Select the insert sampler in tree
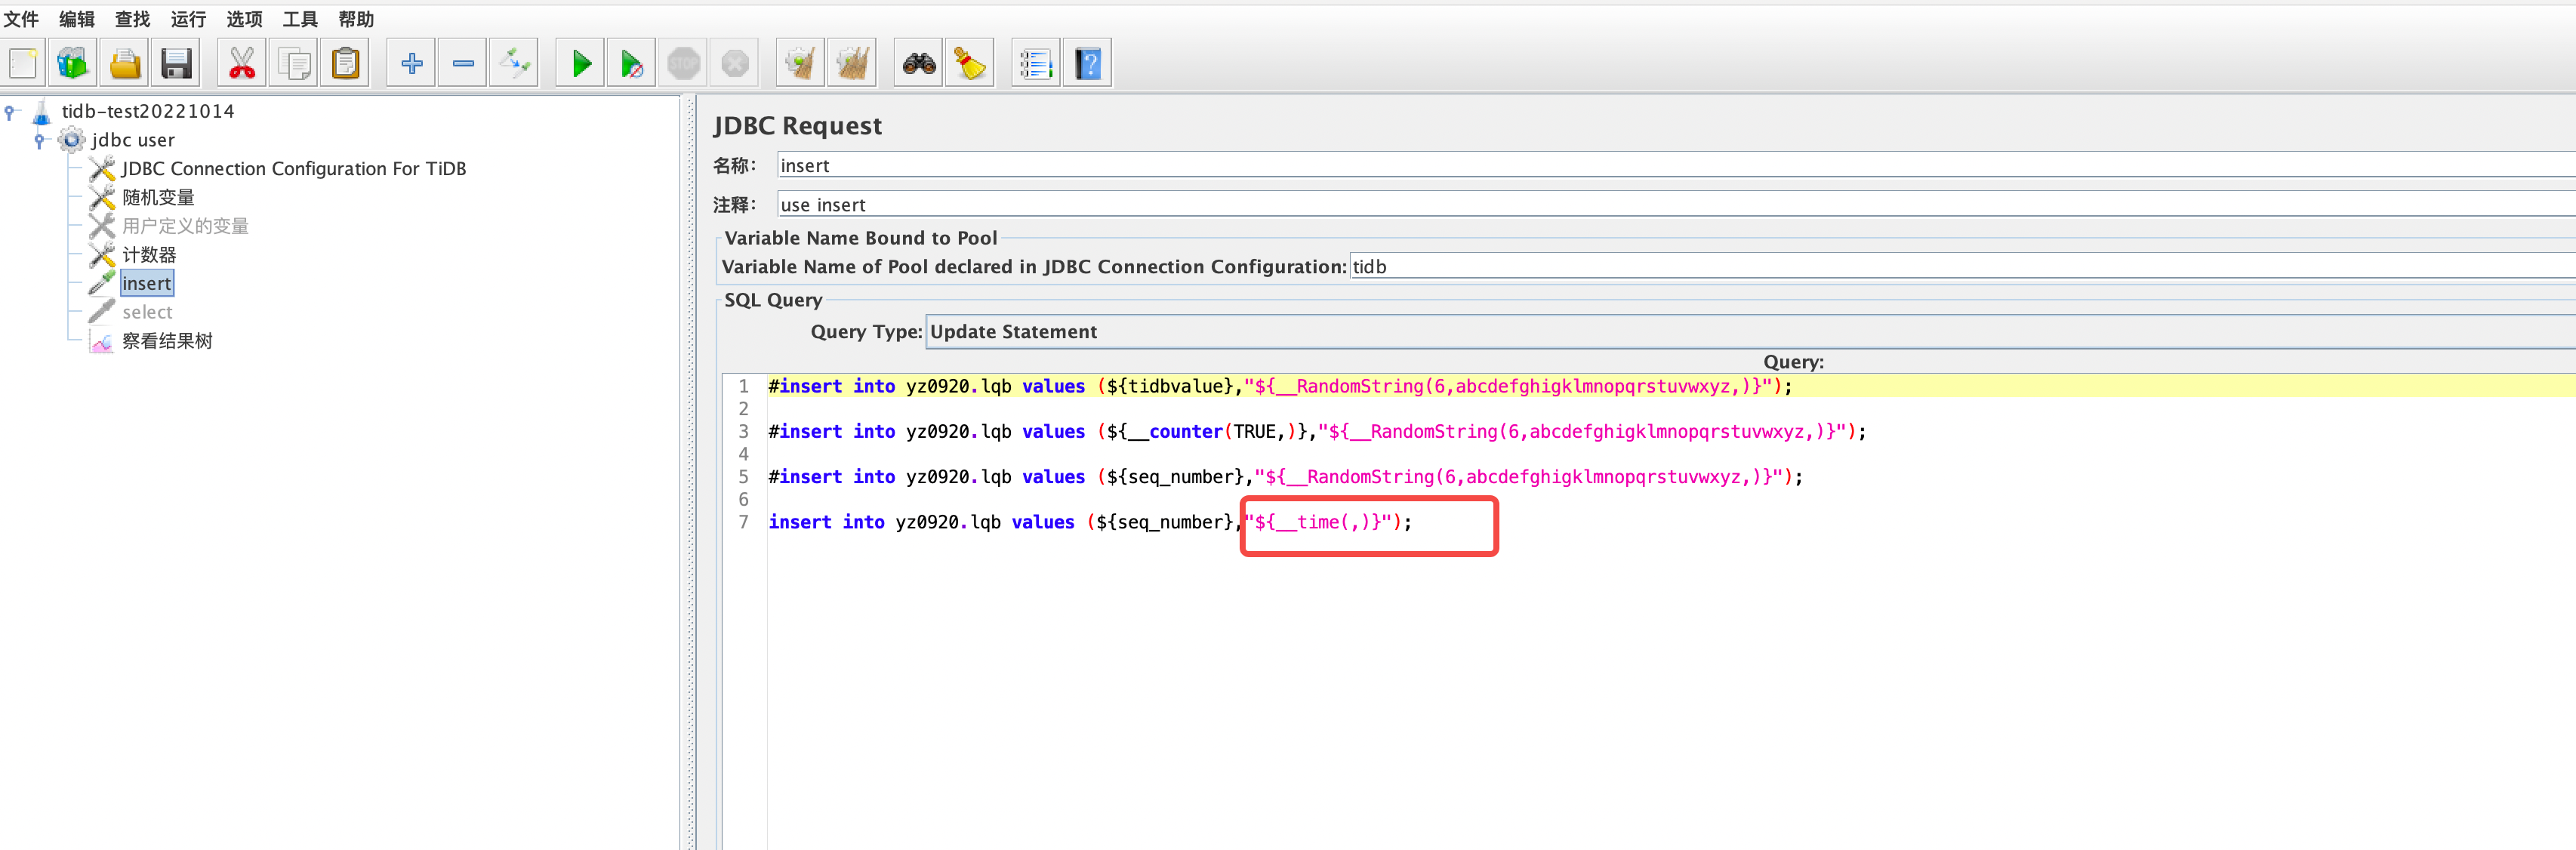This screenshot has width=2576, height=850. pos(147,284)
